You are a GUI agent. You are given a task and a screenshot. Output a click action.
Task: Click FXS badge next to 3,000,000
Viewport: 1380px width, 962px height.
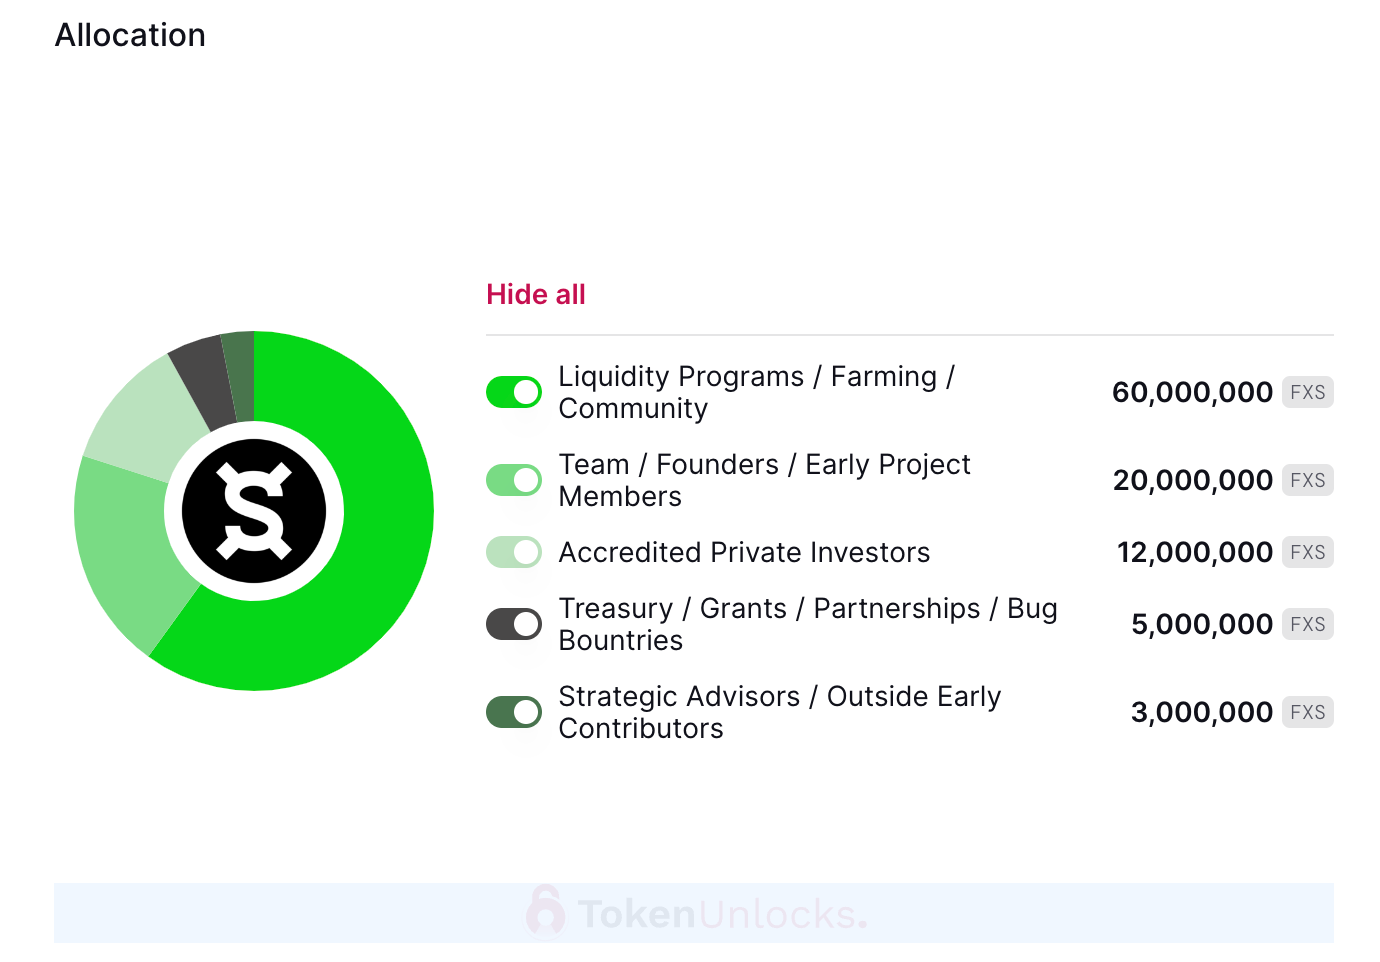pyautogui.click(x=1308, y=712)
